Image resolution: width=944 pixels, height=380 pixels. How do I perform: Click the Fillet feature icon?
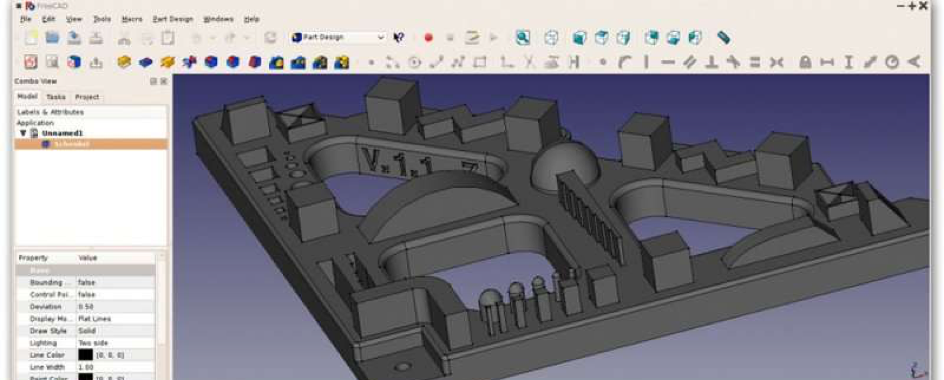click(x=211, y=62)
